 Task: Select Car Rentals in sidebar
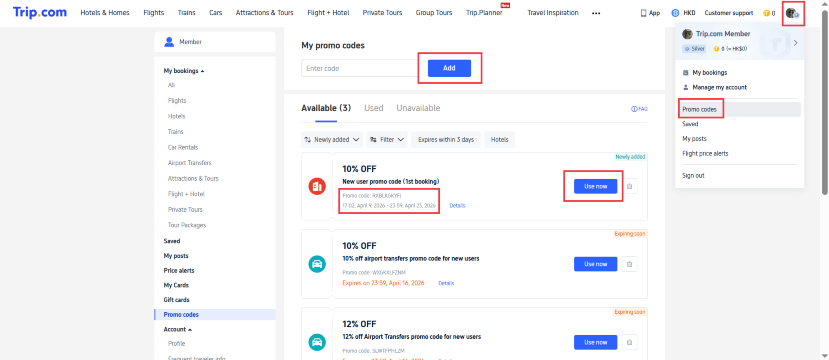click(x=183, y=147)
